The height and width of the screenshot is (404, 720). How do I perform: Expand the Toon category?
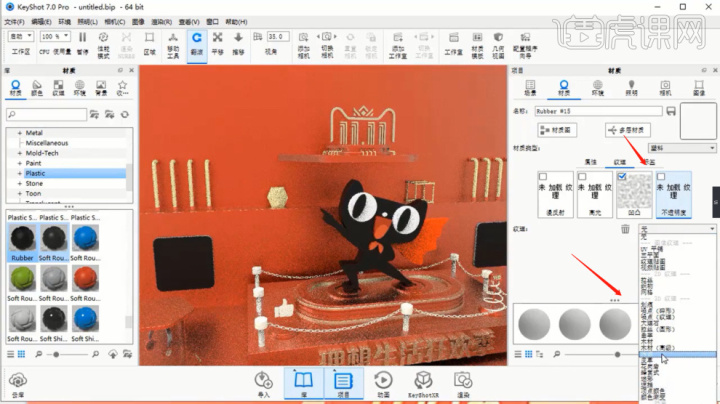tap(20, 193)
